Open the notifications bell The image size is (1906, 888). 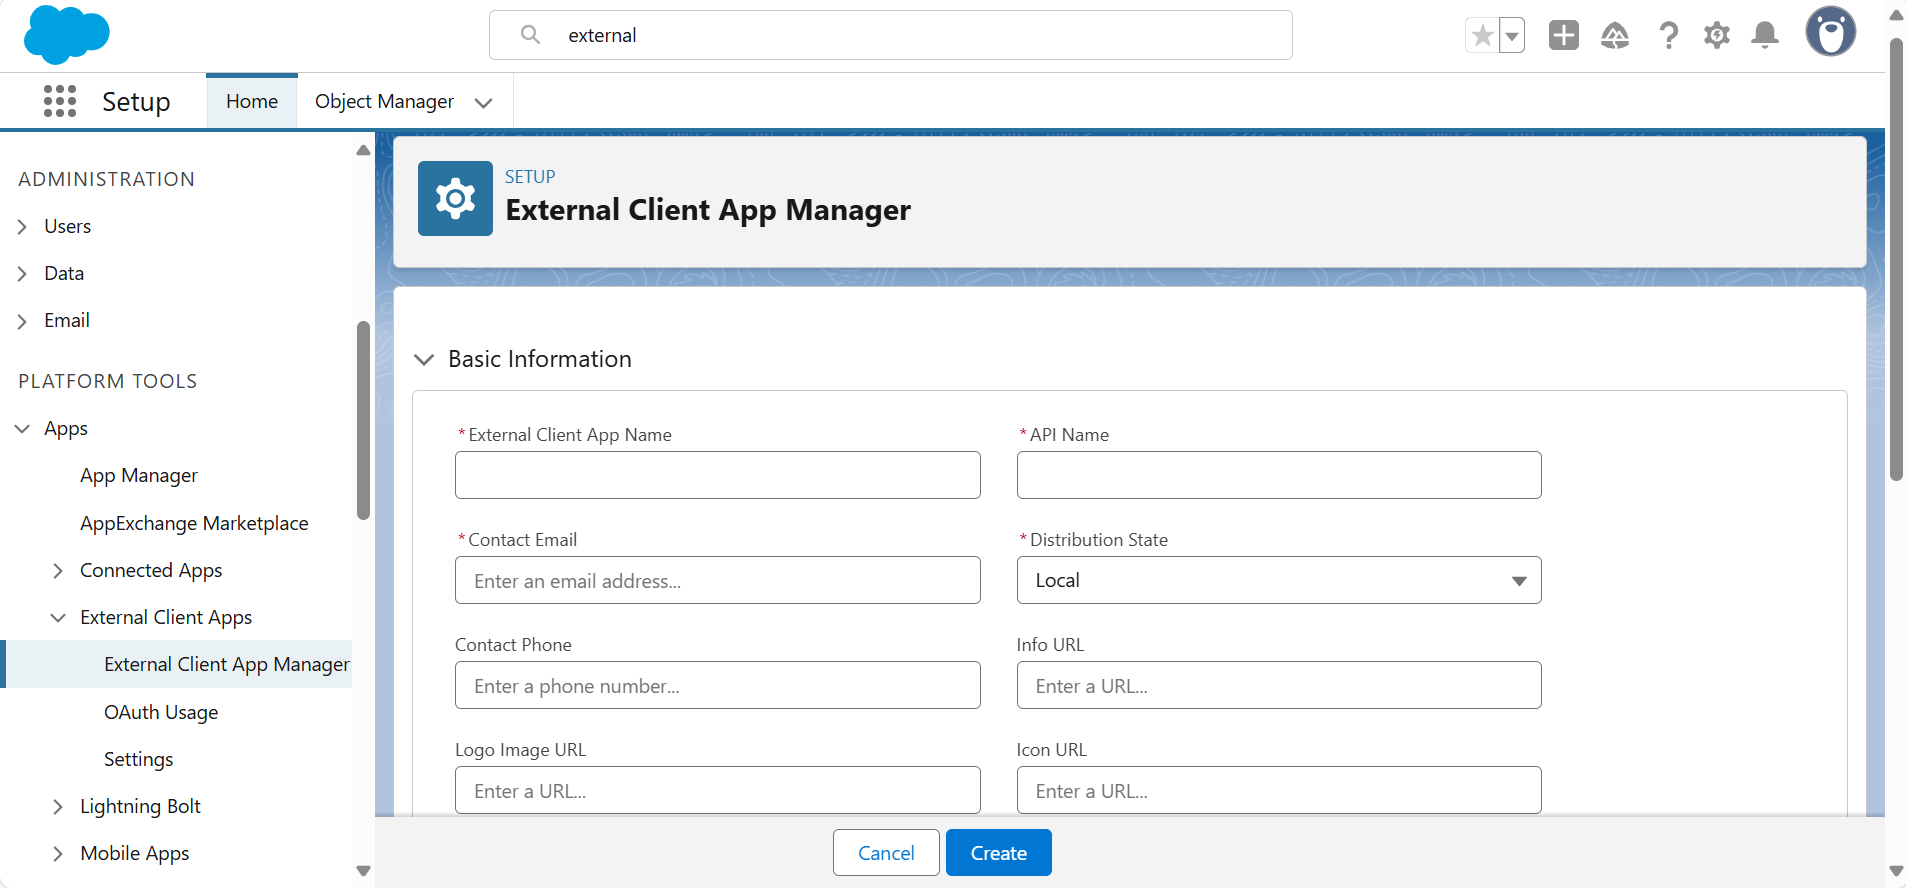coord(1765,36)
